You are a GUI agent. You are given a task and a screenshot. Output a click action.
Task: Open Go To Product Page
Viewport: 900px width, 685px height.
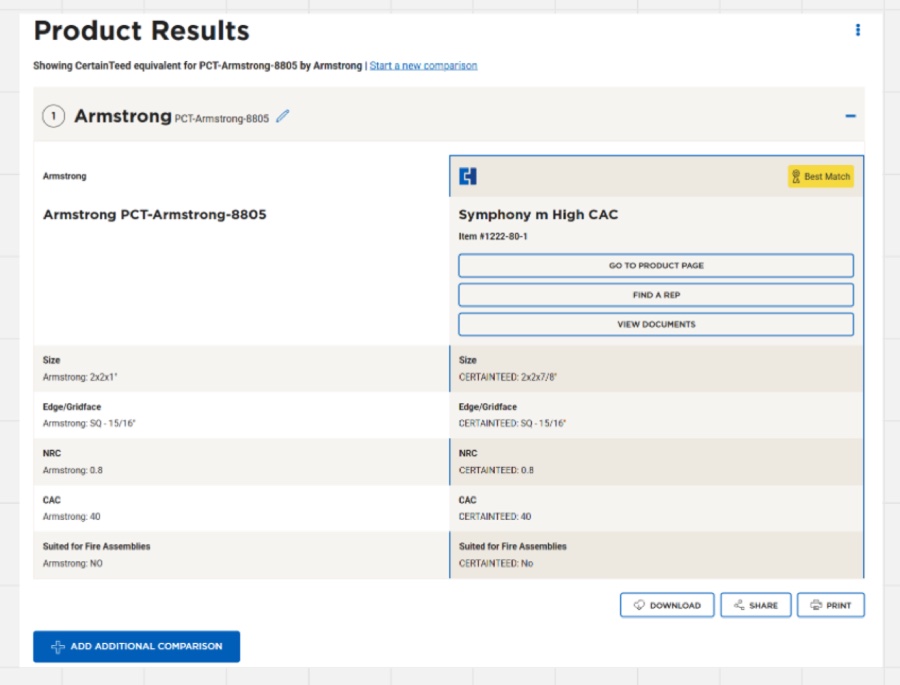(655, 265)
